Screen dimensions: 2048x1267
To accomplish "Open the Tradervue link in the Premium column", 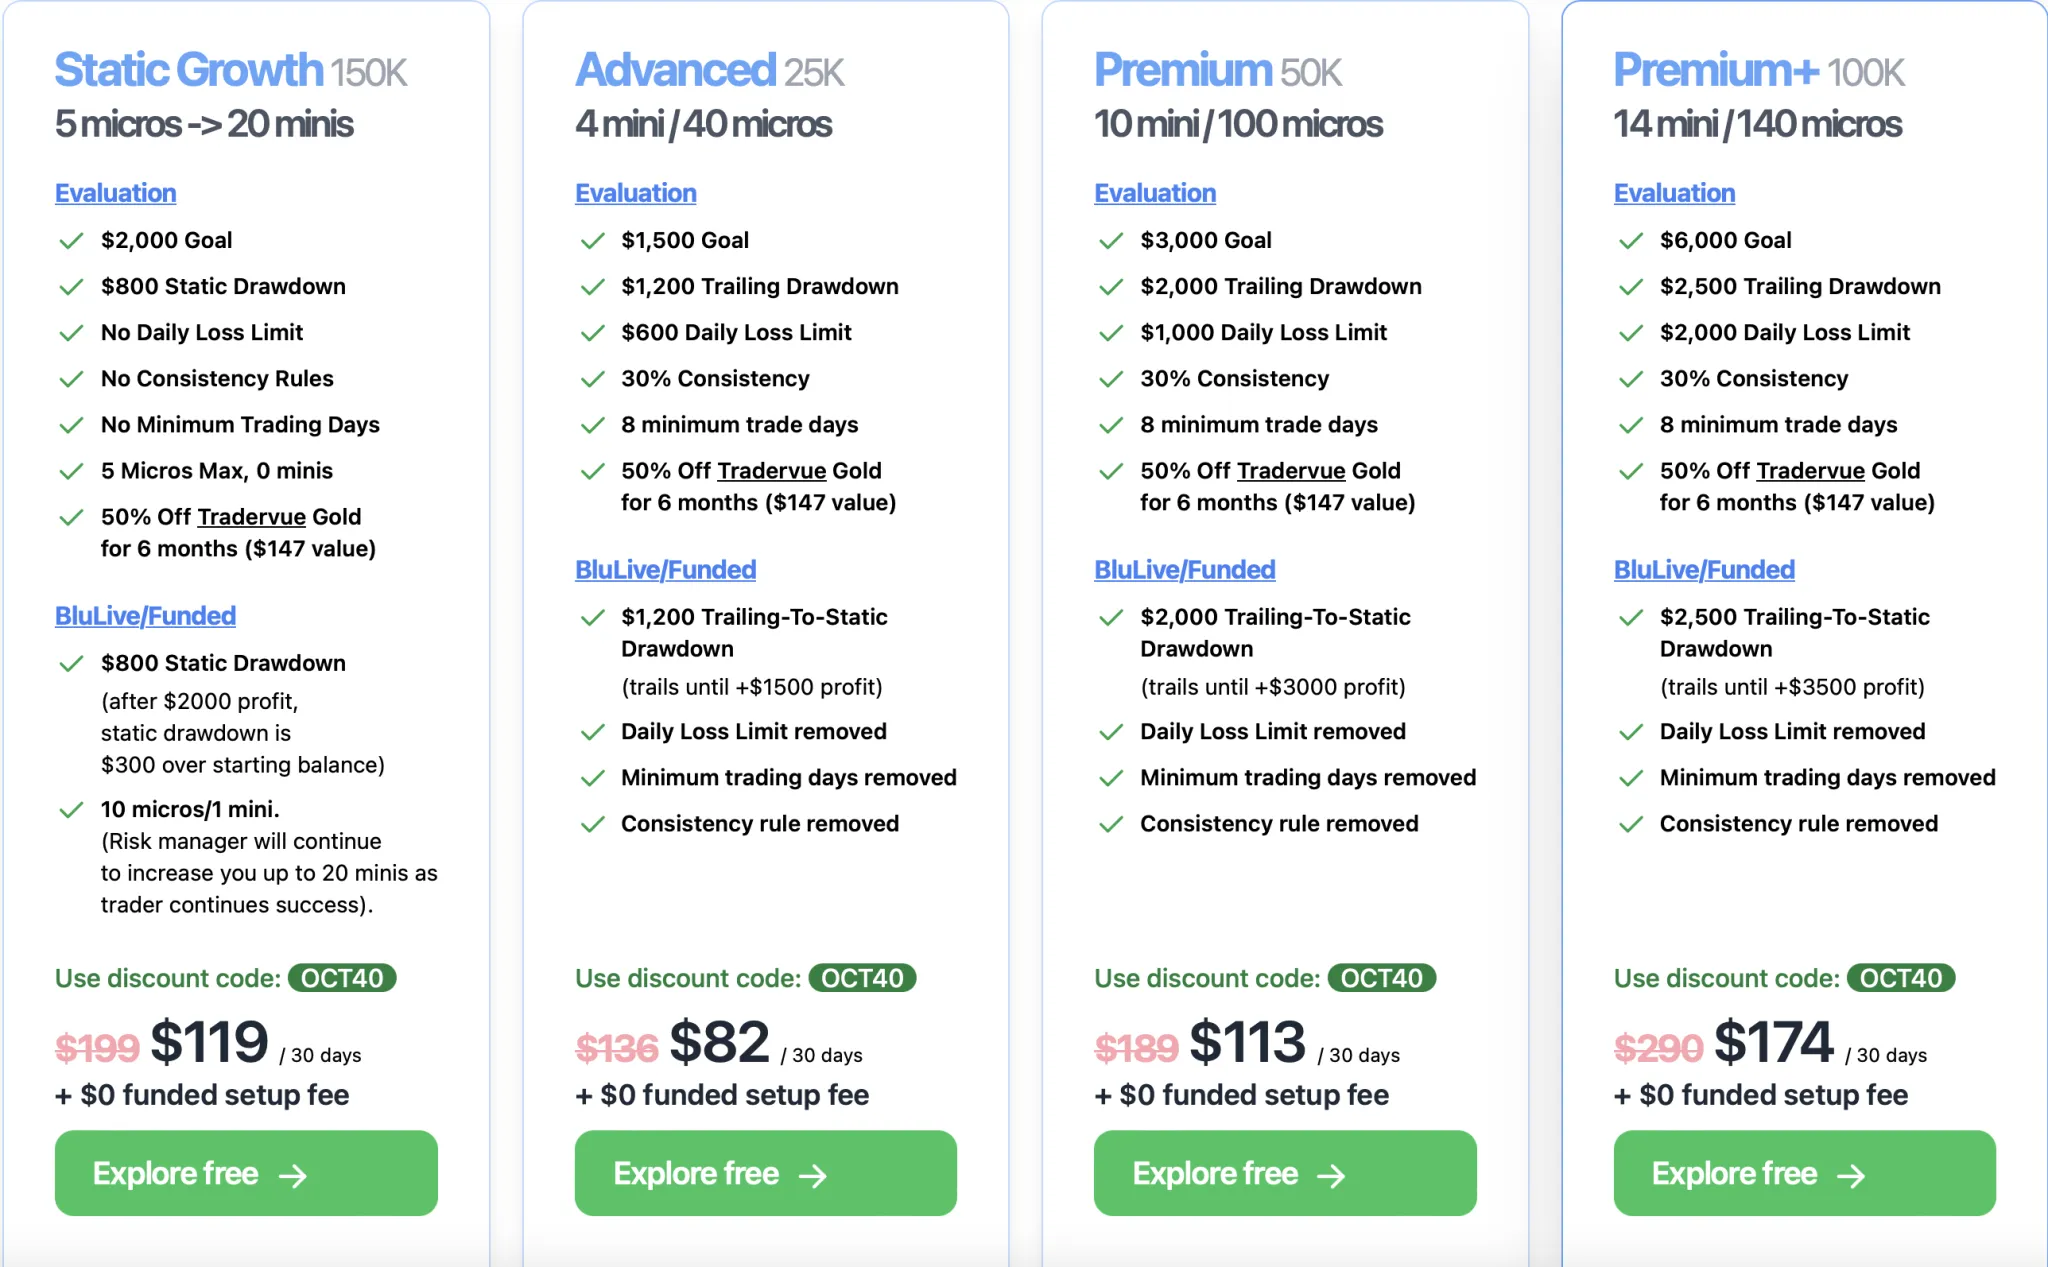I will 1291,470.
